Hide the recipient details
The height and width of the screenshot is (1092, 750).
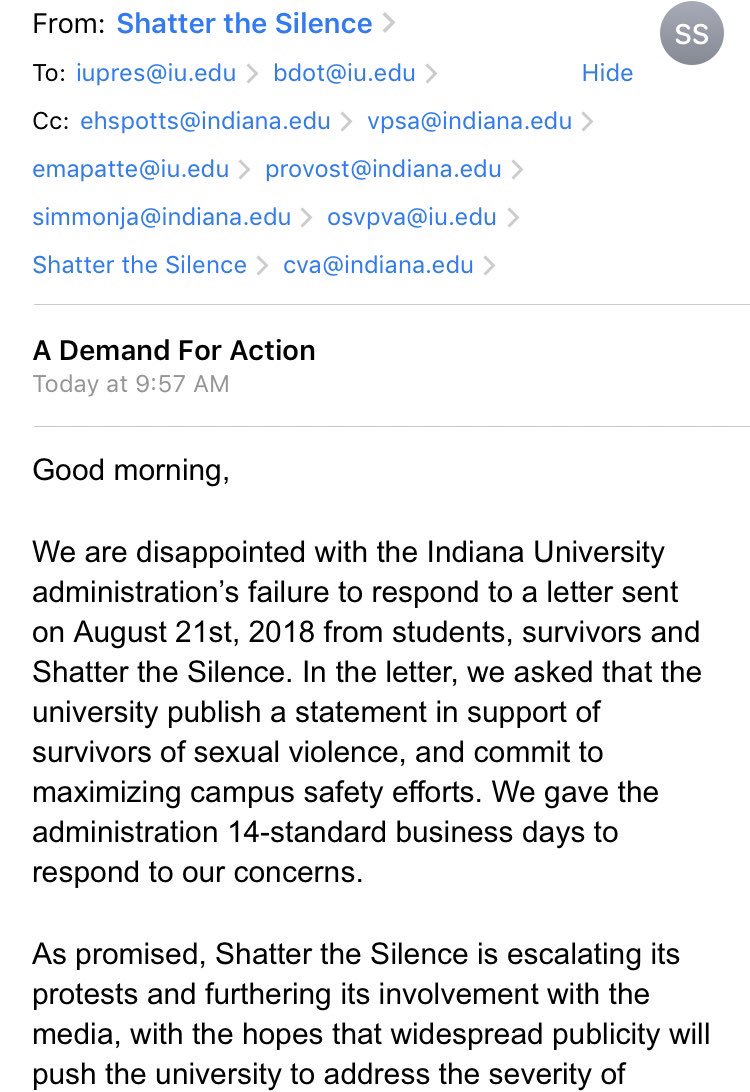(x=607, y=73)
